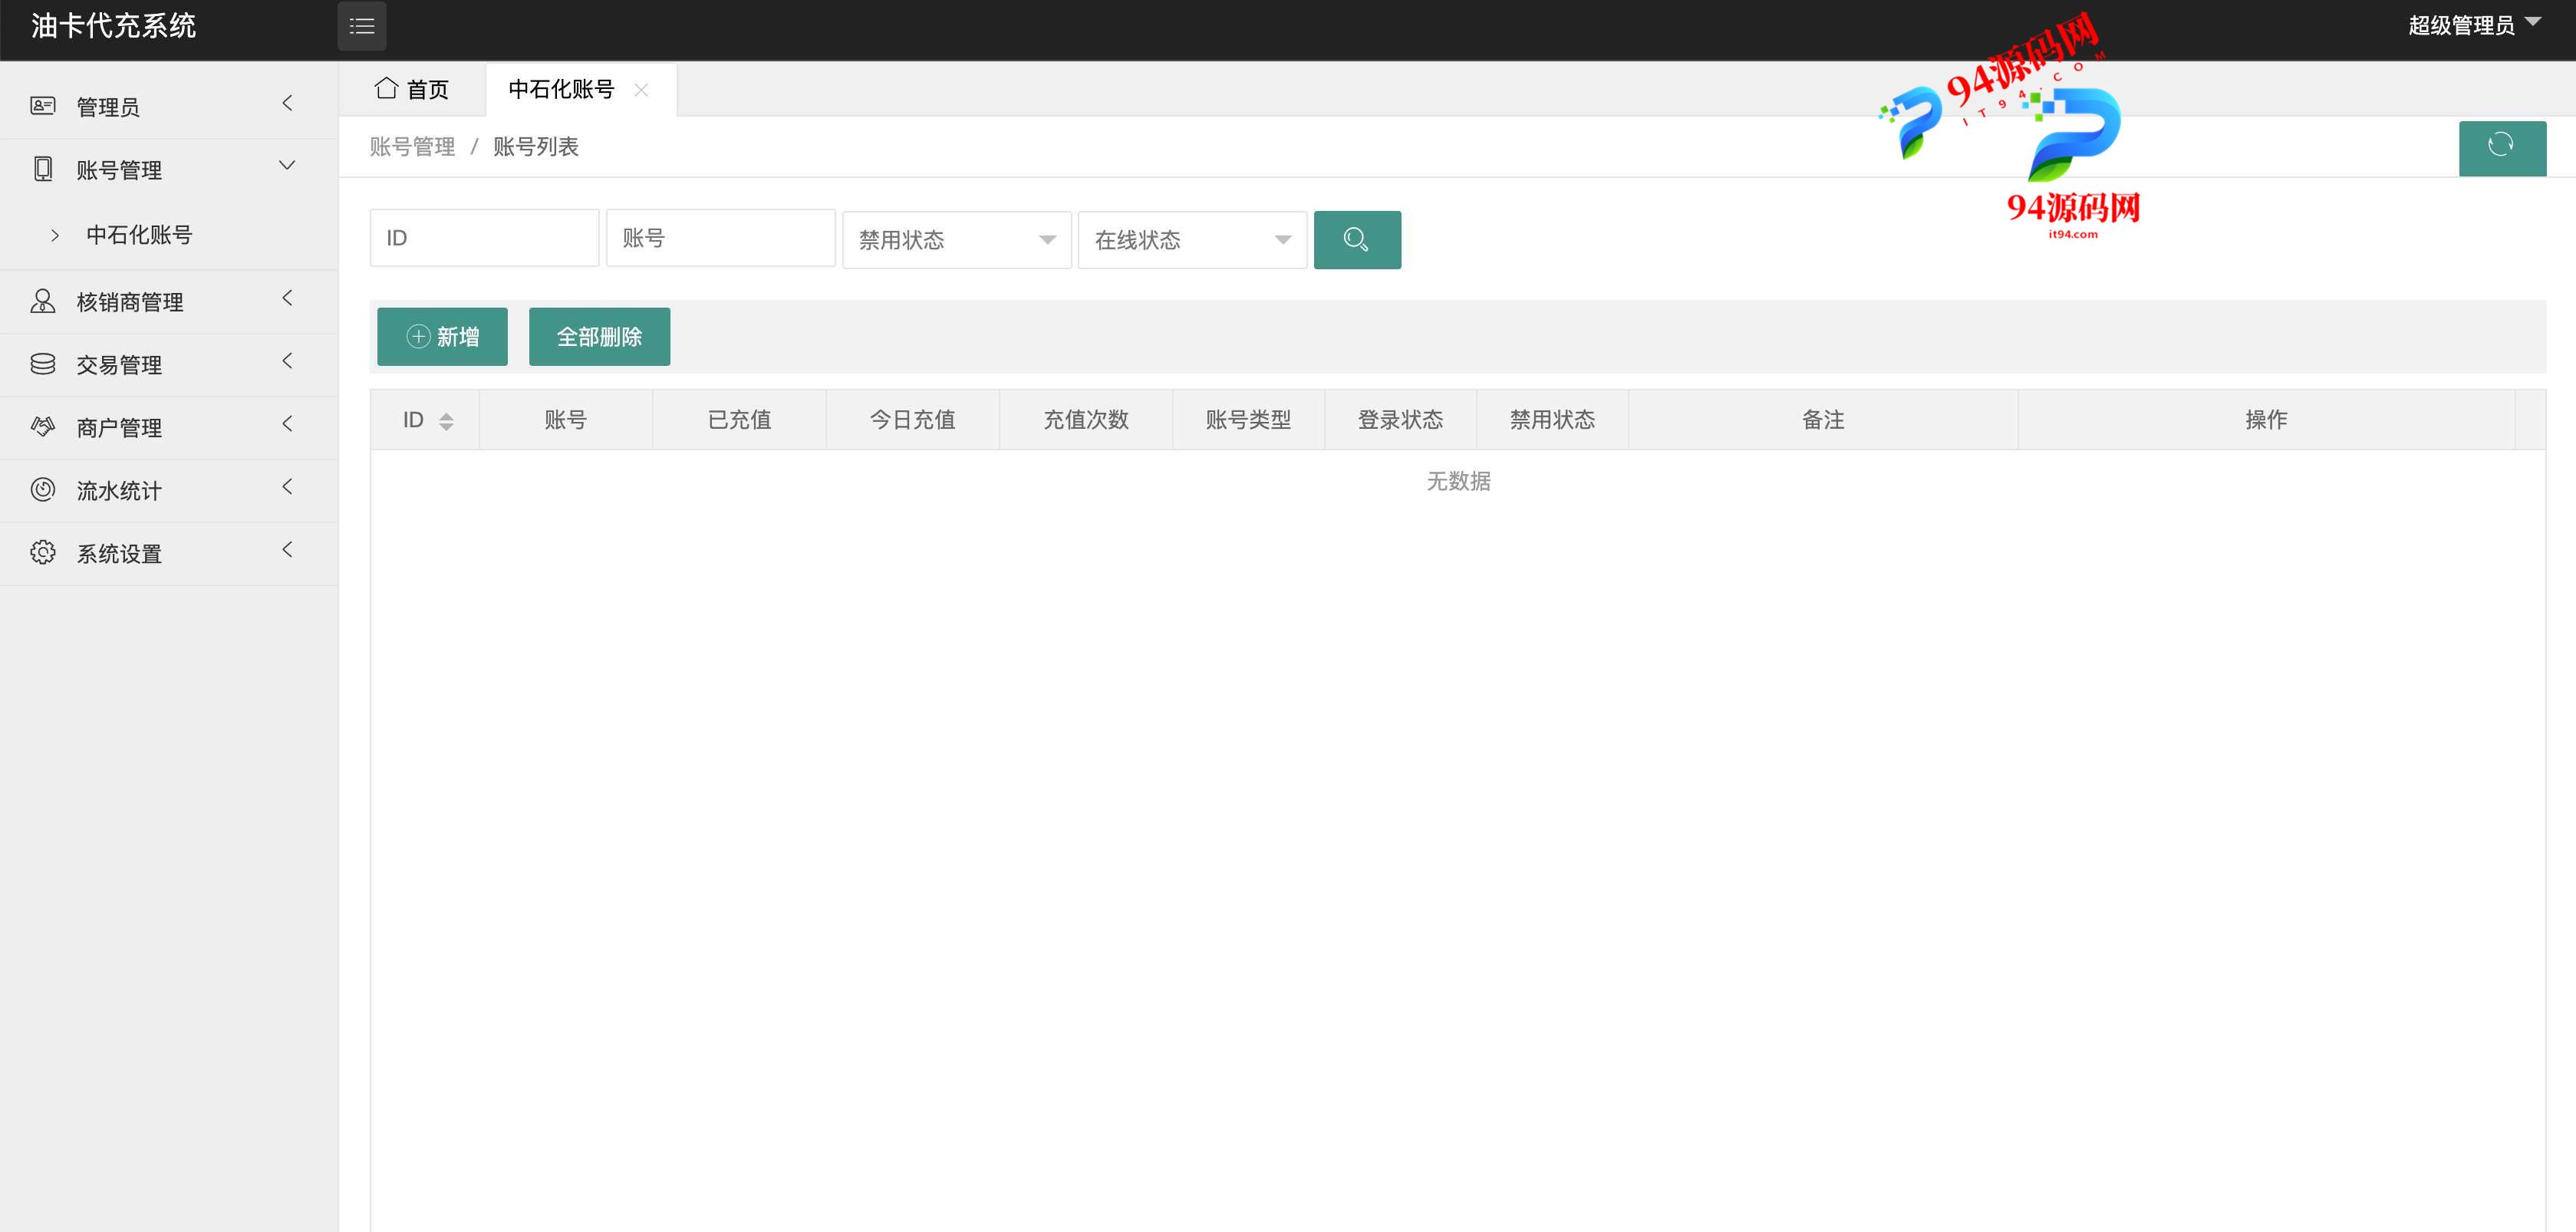Image resolution: width=2576 pixels, height=1232 pixels.
Task: Click the 交易管理 sidebar icon
Action: pos(43,364)
